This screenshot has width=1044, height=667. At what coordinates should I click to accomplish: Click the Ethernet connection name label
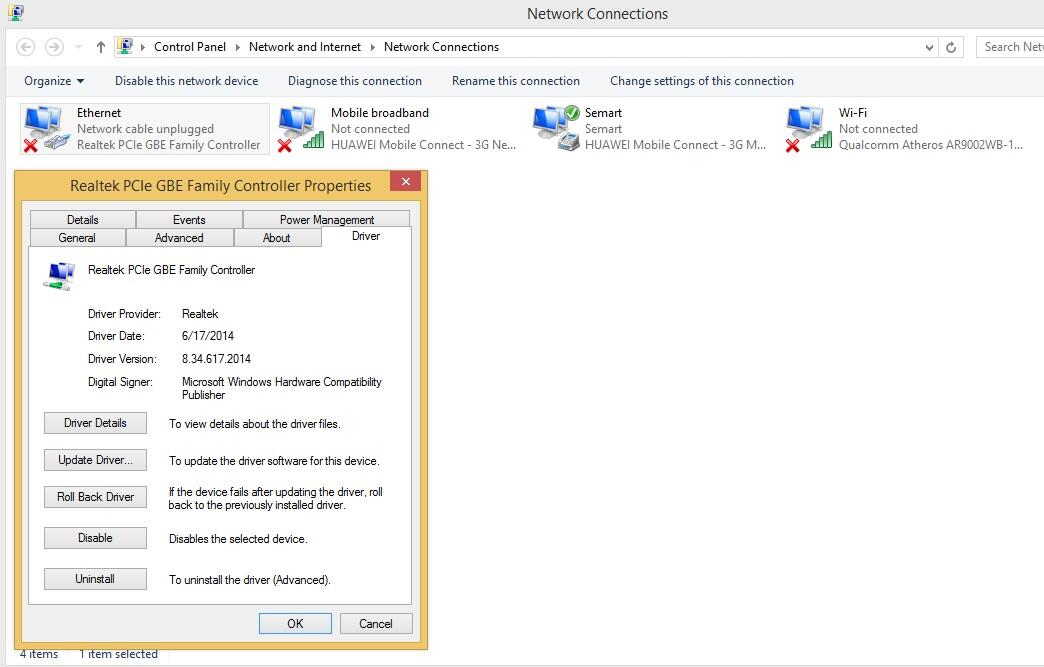click(x=99, y=113)
